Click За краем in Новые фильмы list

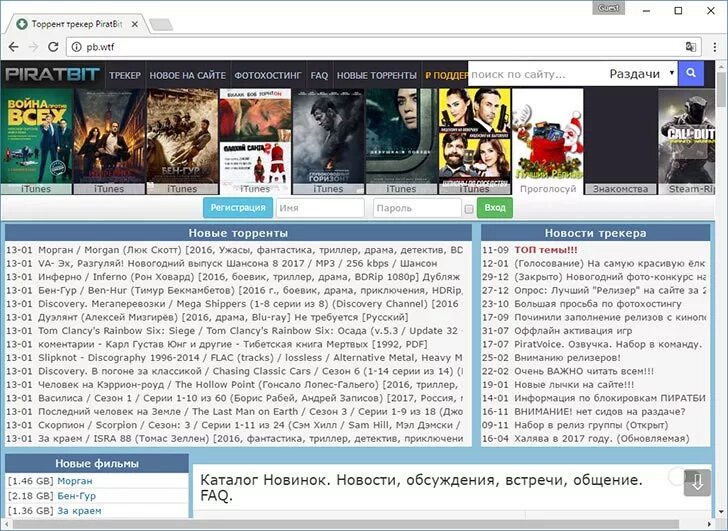coord(79,511)
